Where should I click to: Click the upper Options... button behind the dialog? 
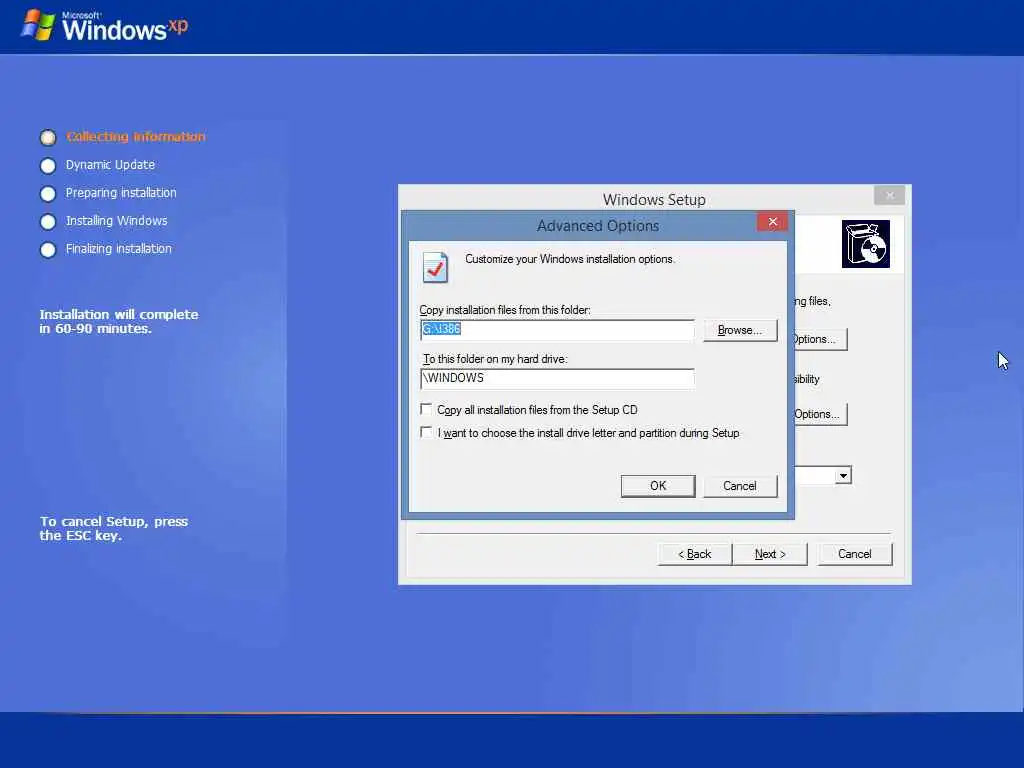820,339
